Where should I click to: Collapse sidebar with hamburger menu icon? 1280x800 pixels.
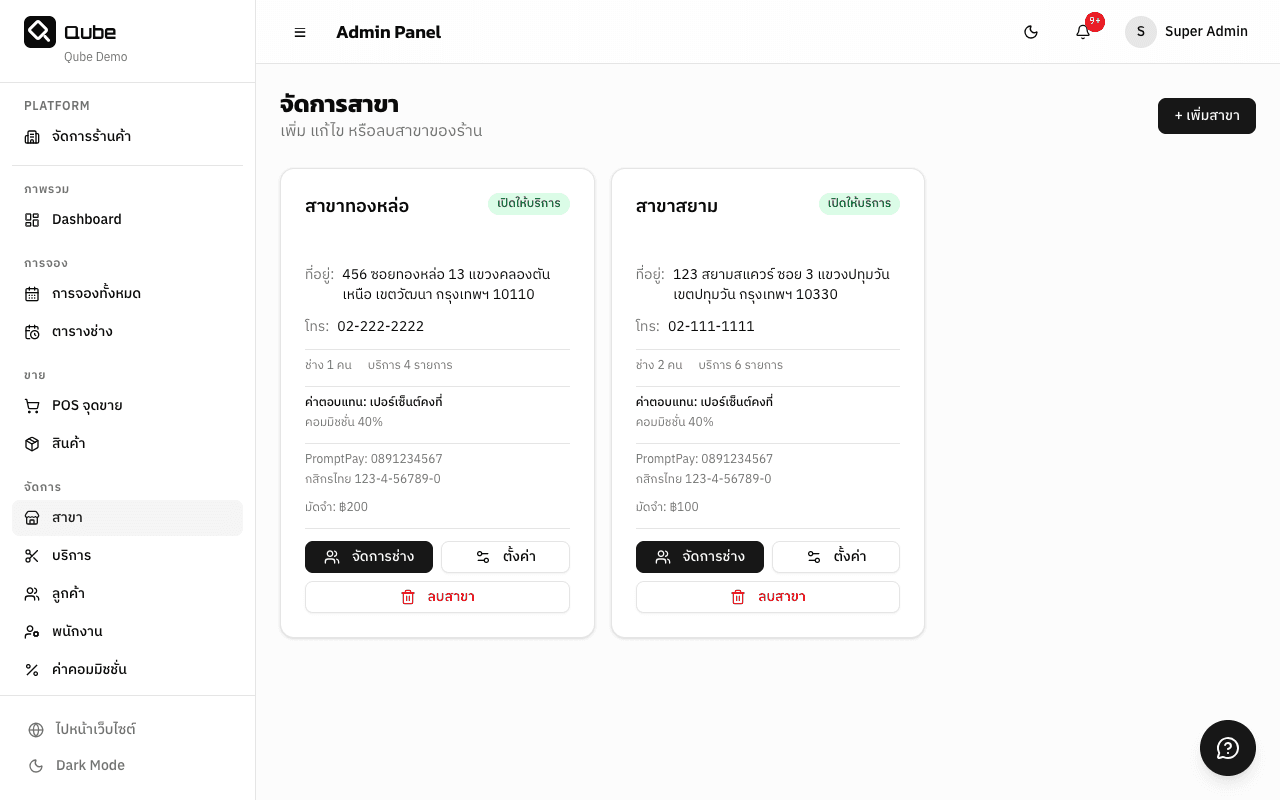coord(300,32)
